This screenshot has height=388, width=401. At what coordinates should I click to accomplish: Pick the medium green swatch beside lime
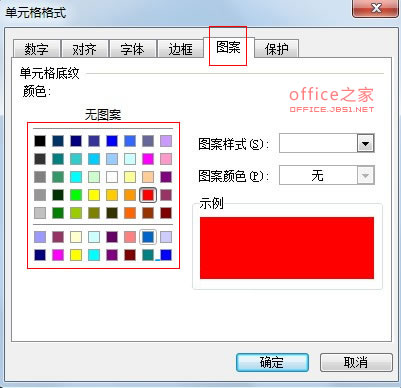point(58,213)
